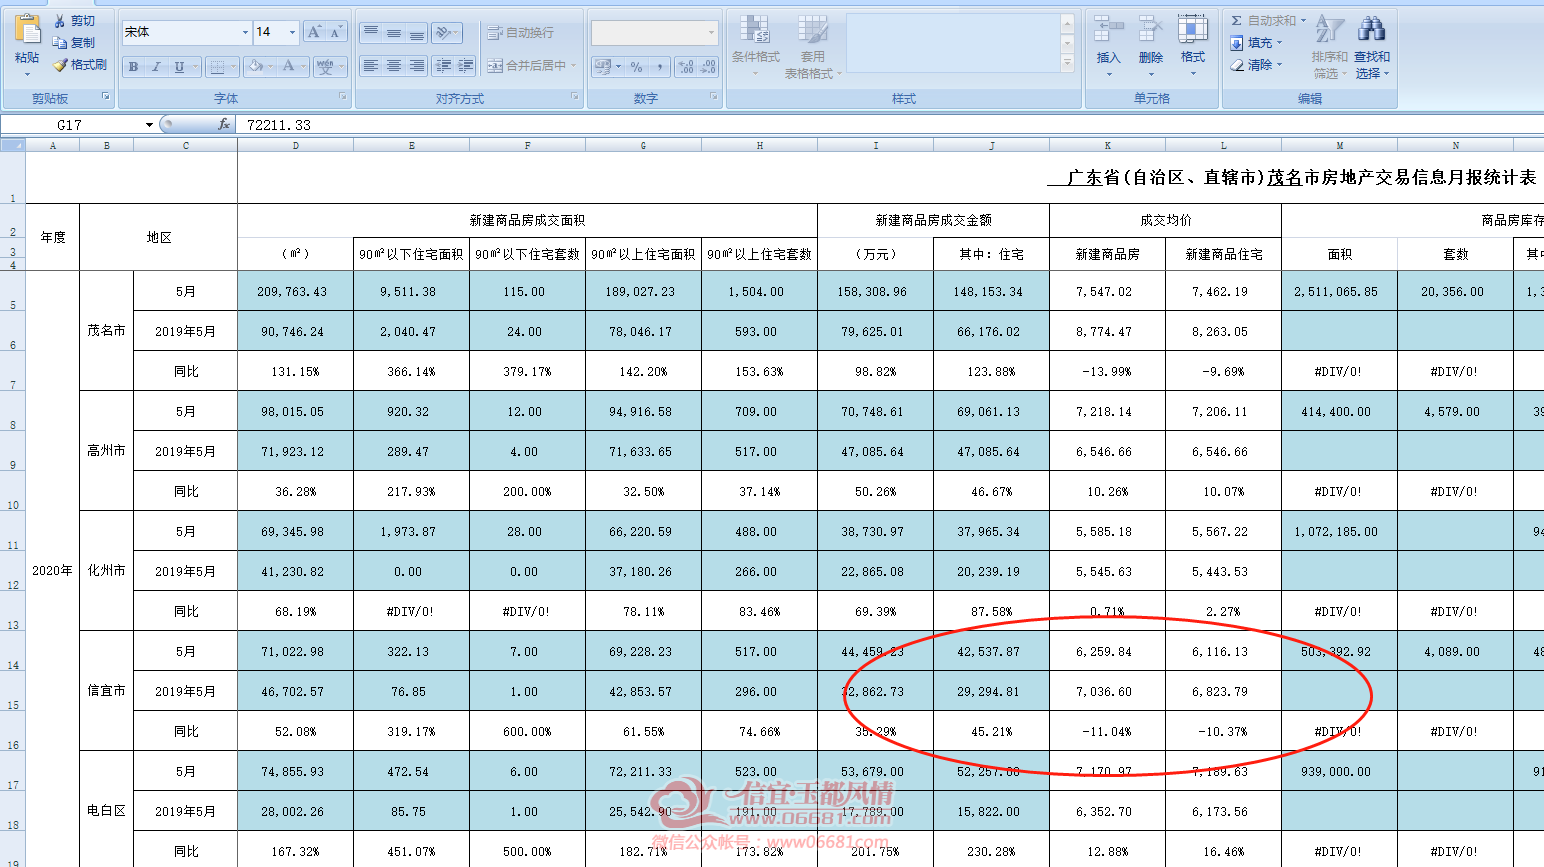Copy the selection using 复制
The width and height of the screenshot is (1544, 867).
(74, 43)
